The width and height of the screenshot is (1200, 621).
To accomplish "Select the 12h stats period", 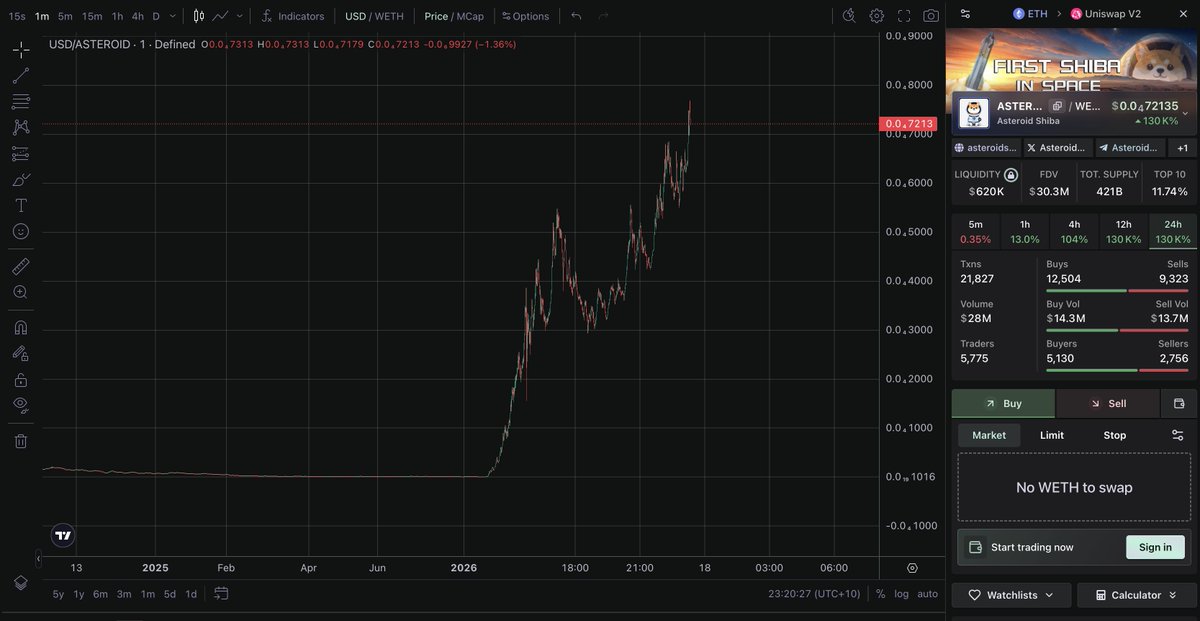I will (1123, 232).
